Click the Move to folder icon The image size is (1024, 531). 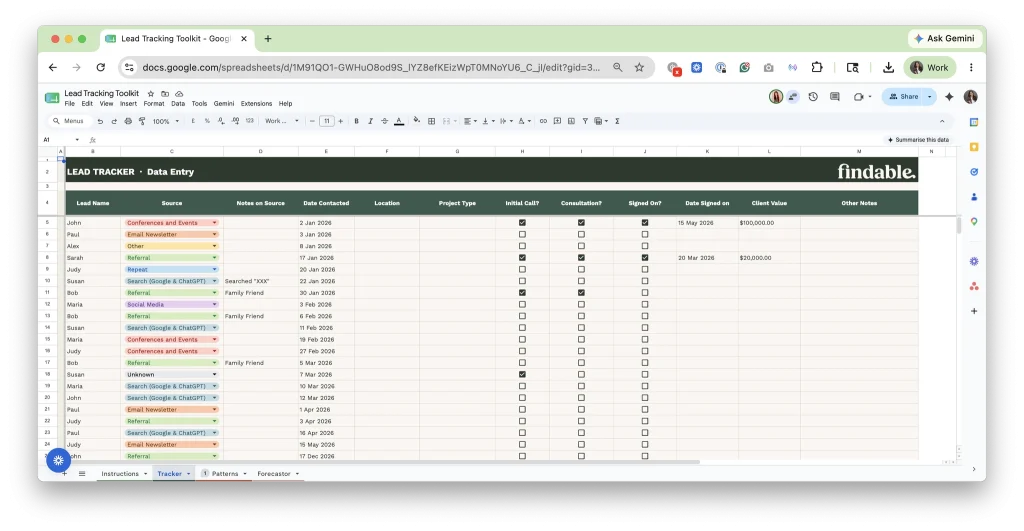(x=165, y=93)
